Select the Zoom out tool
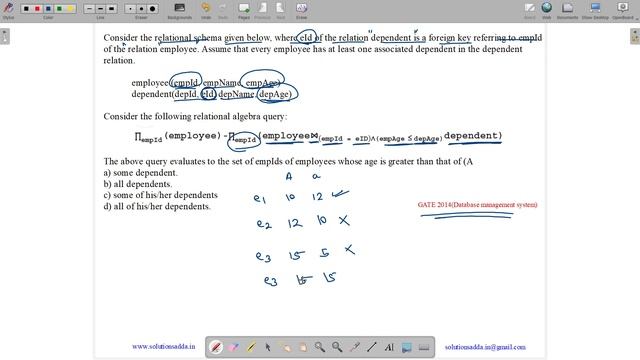 [337, 347]
